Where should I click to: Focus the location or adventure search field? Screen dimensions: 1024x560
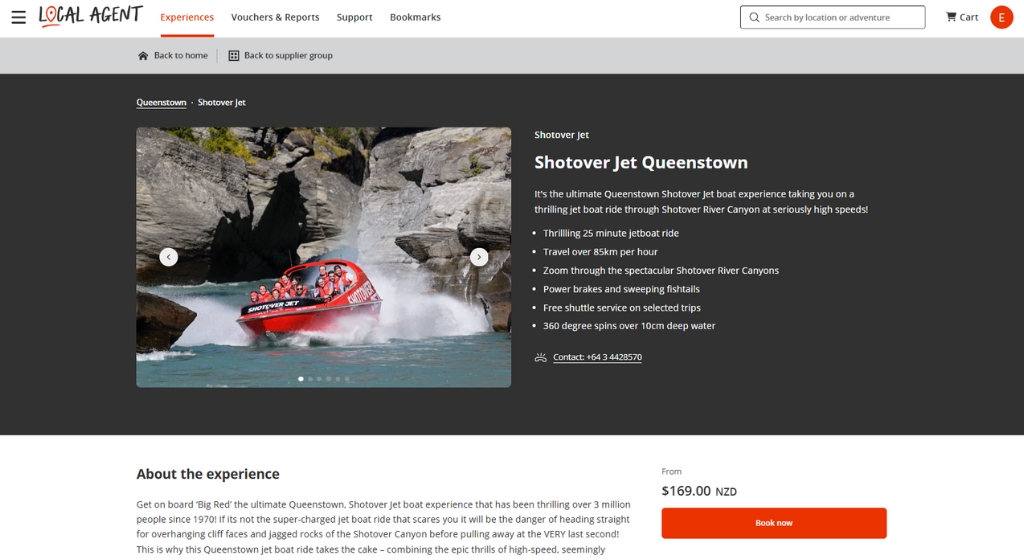pyautogui.click(x=833, y=18)
